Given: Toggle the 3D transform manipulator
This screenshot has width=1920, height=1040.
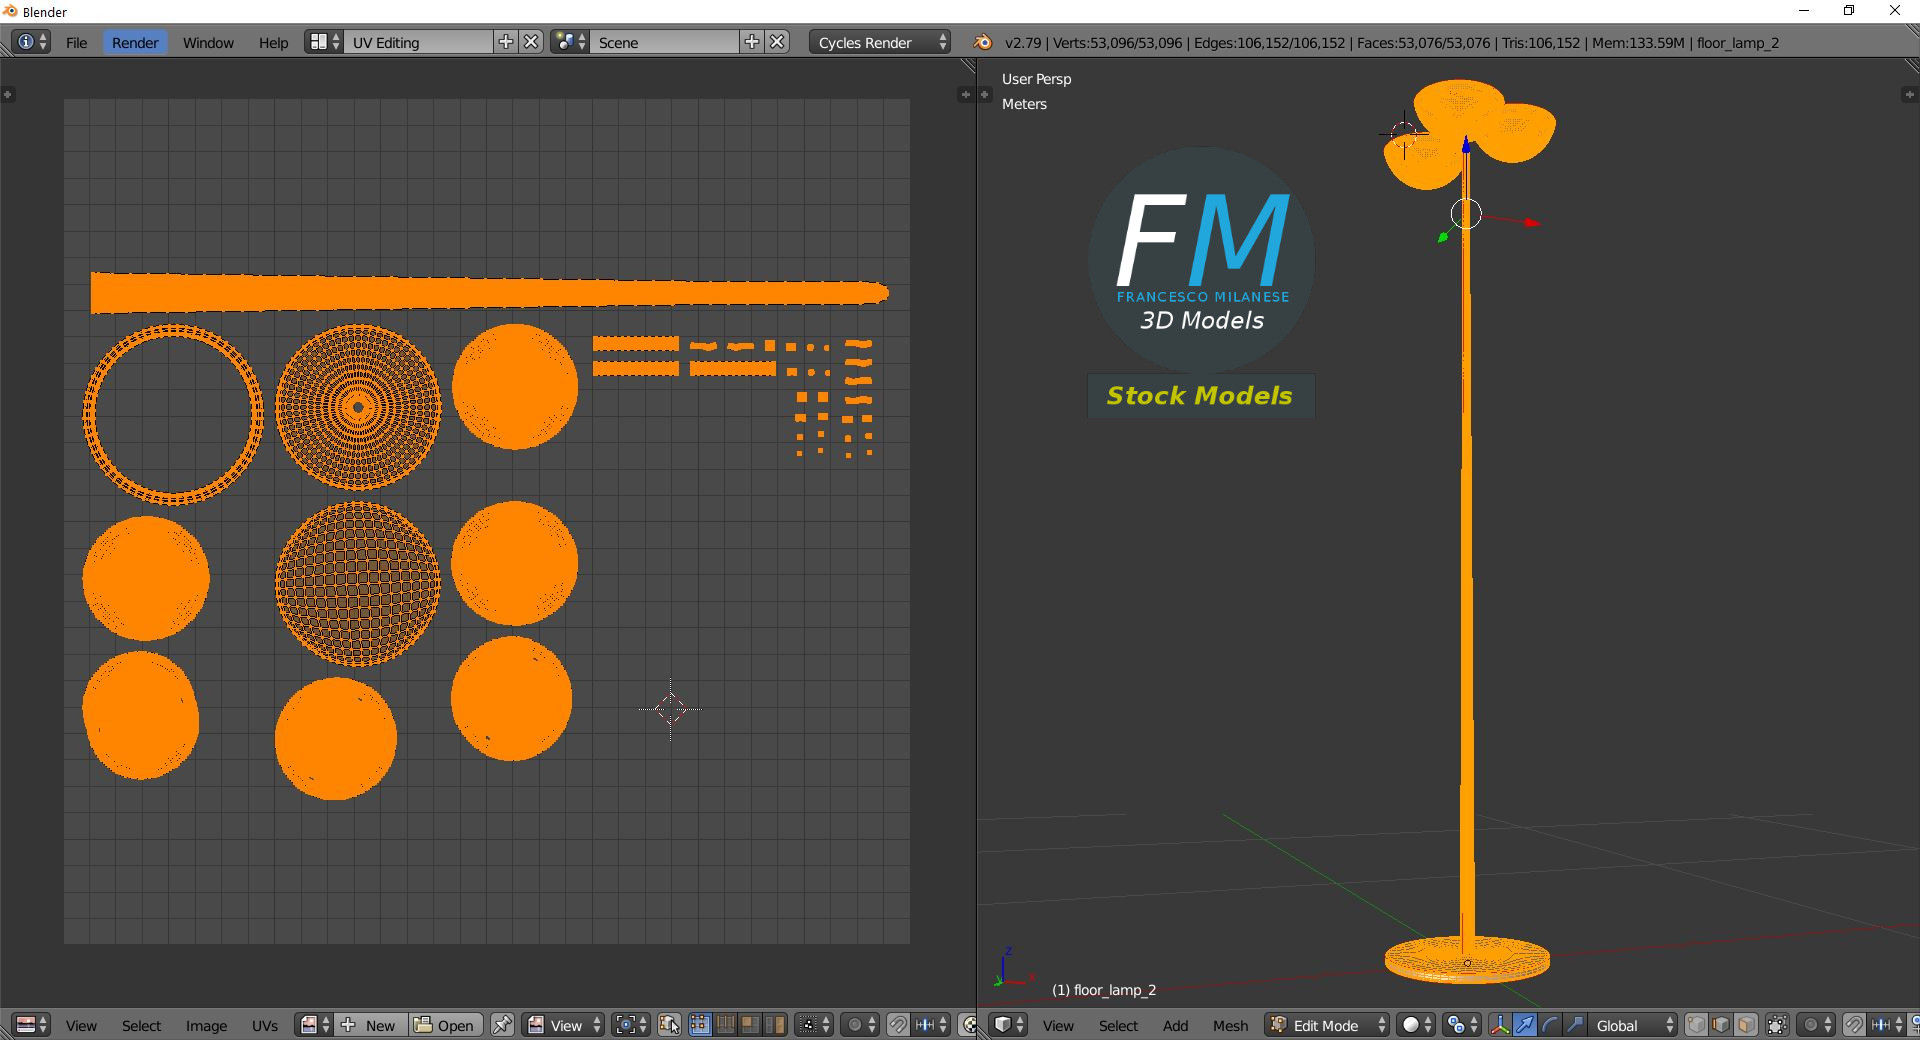Looking at the screenshot, I should click(1500, 1025).
